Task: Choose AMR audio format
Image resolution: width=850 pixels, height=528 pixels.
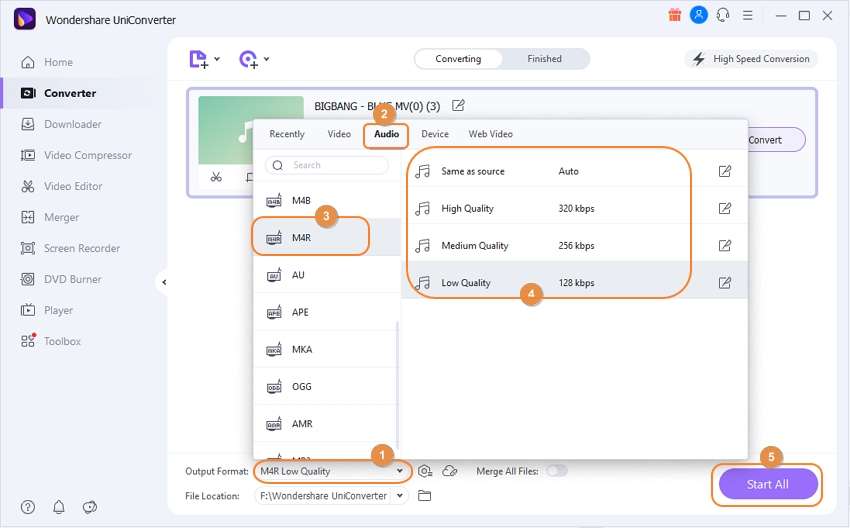Action: 326,423
